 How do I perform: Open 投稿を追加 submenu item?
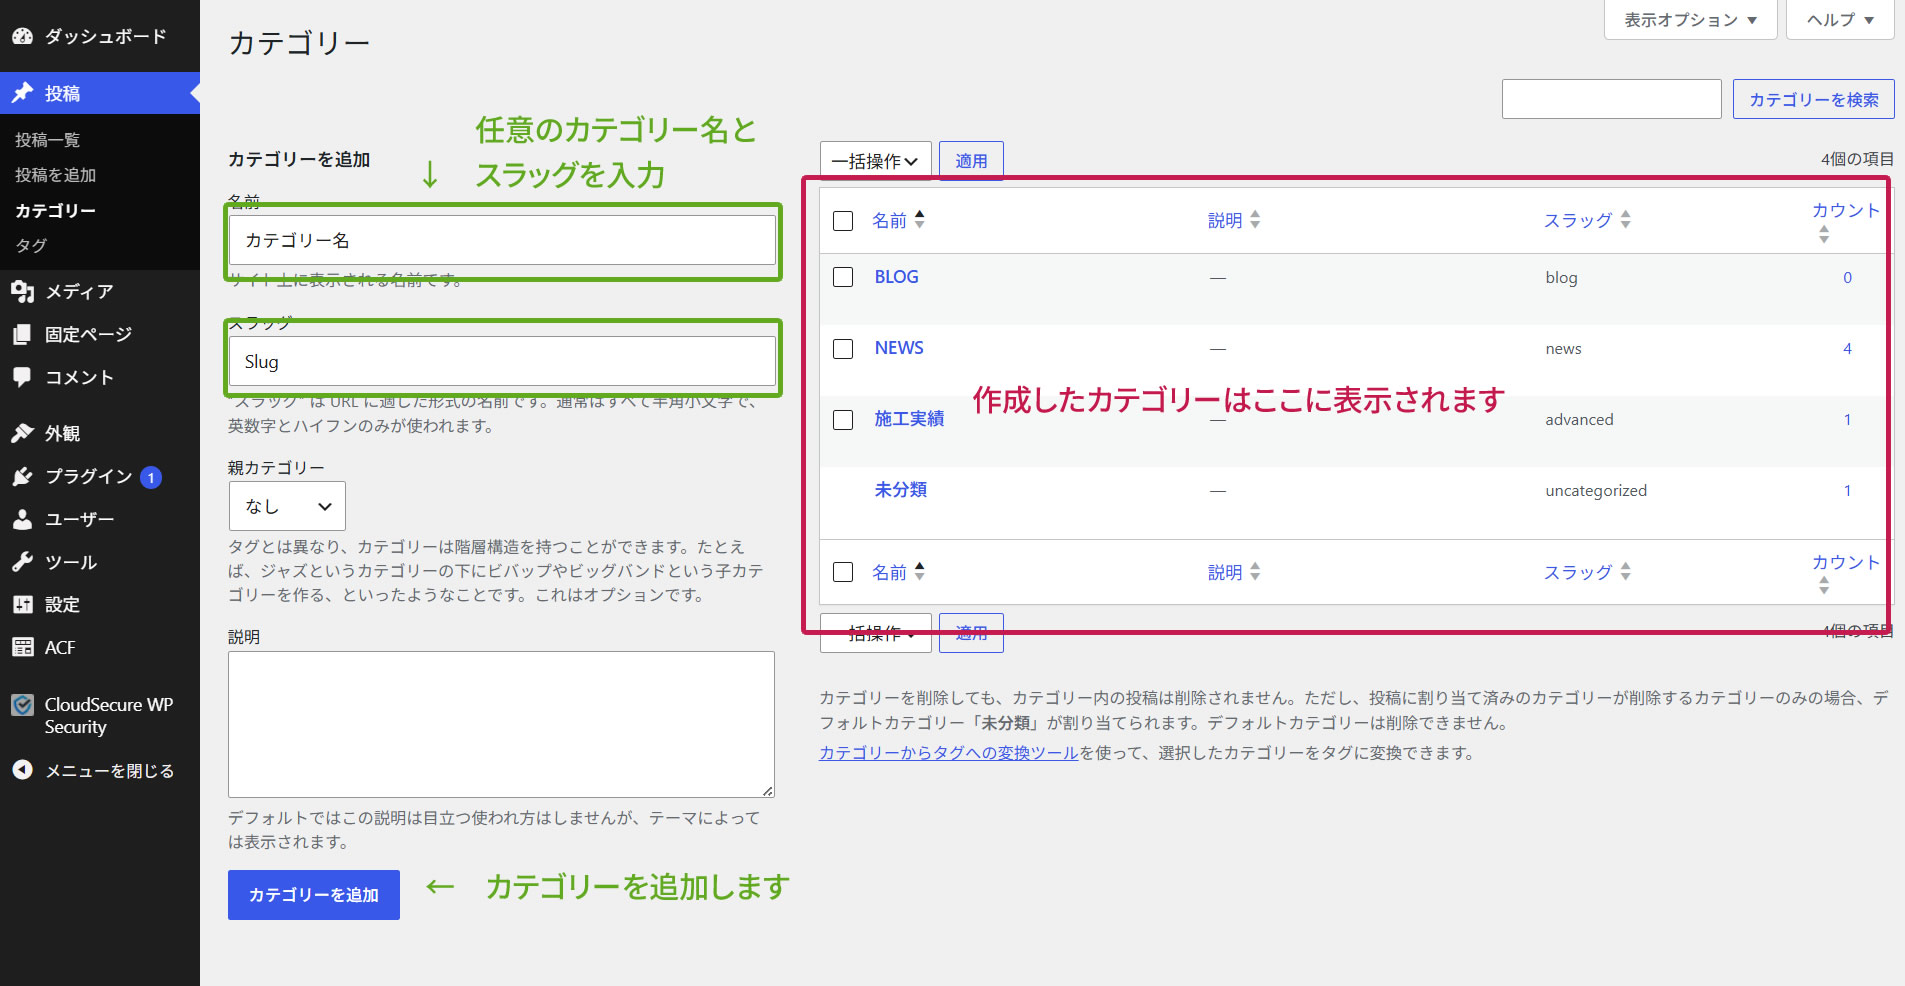(55, 175)
